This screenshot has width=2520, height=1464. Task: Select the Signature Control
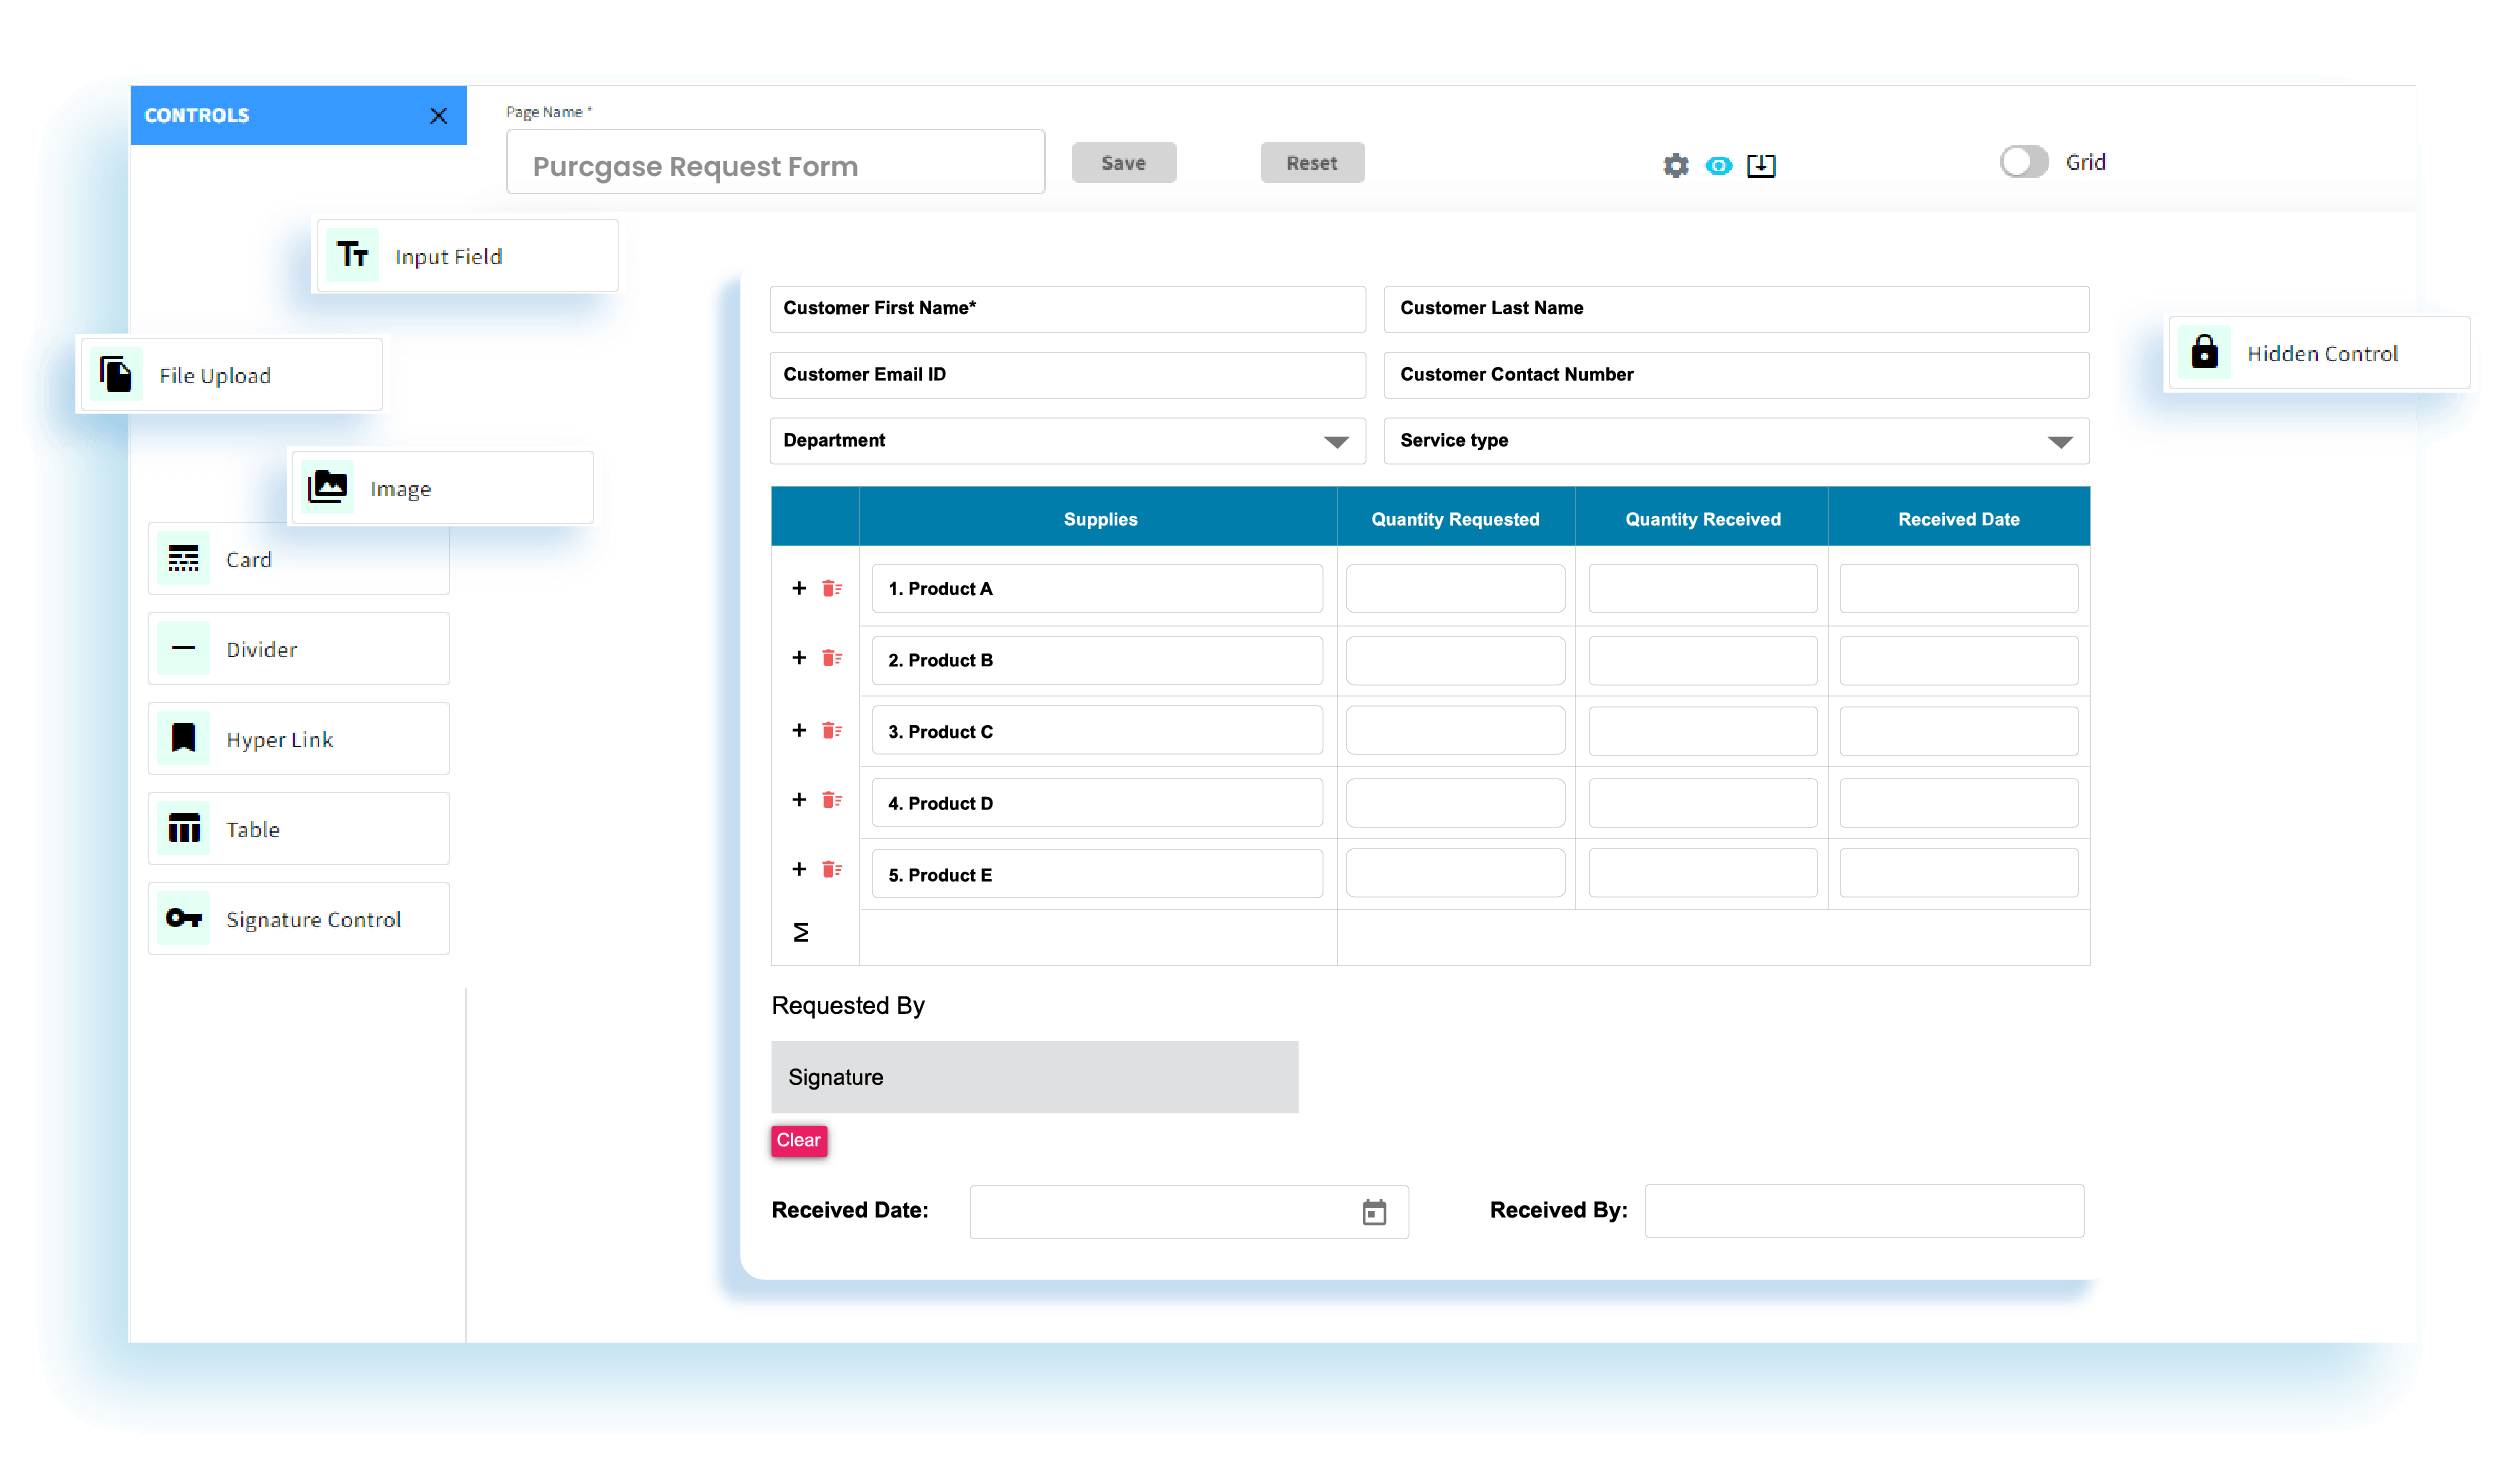point(312,918)
